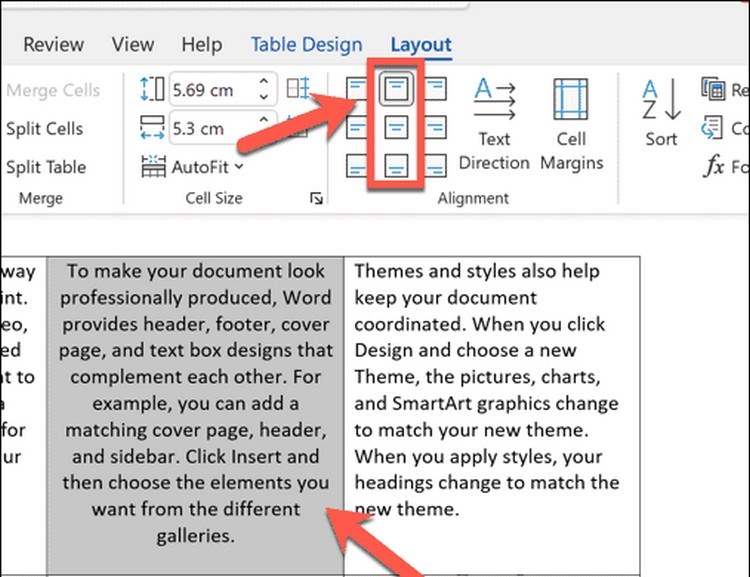This screenshot has height=577, width=750.
Task: Open the Cell Size dialog launcher
Action: pos(316,198)
